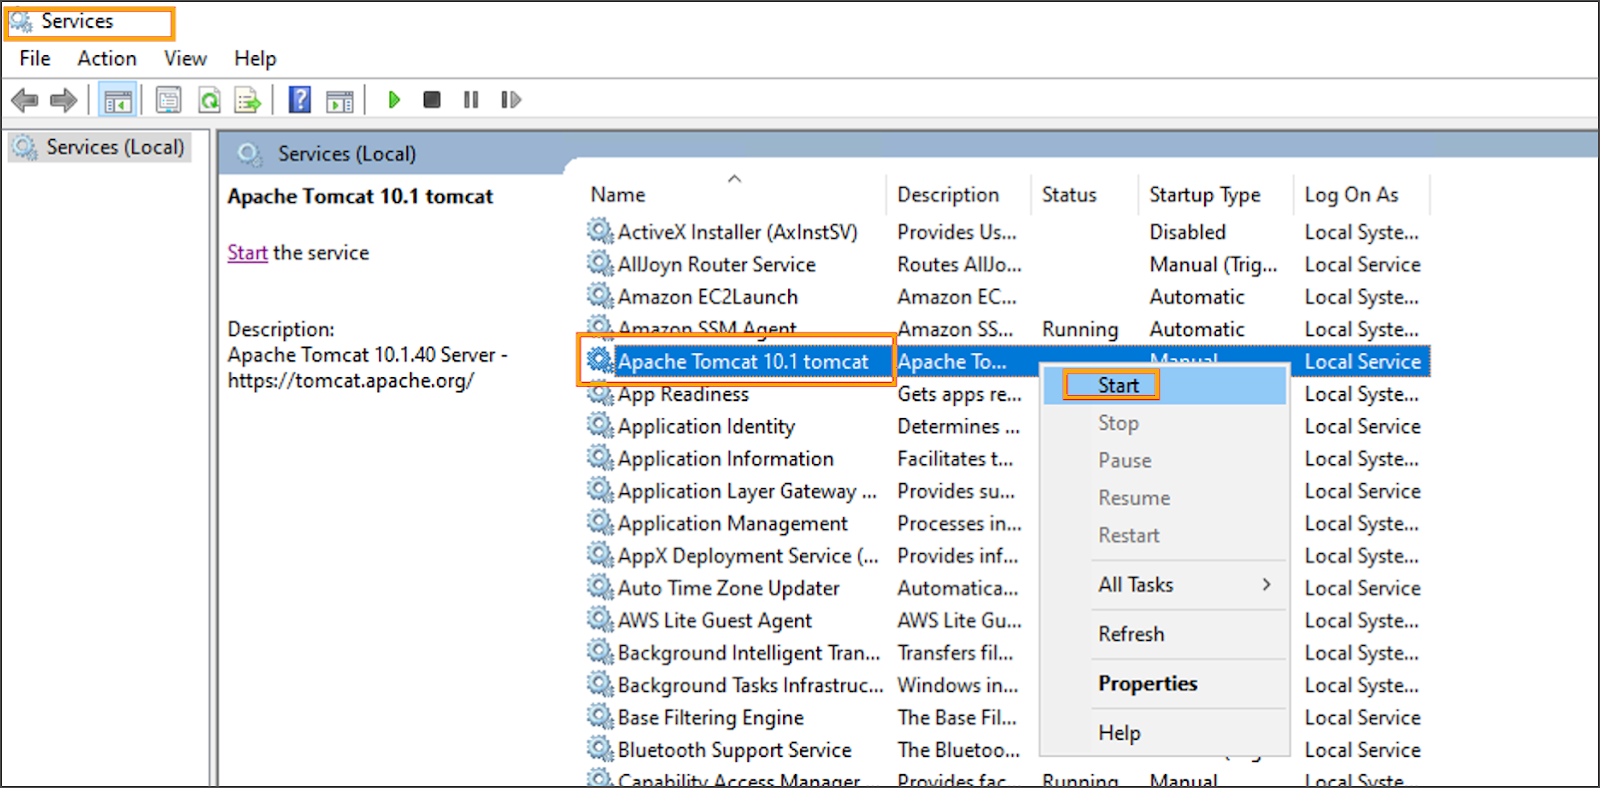Select the Apache Tomcat 10.1 tomcat row name
The width and height of the screenshot is (1600, 788).
click(743, 362)
